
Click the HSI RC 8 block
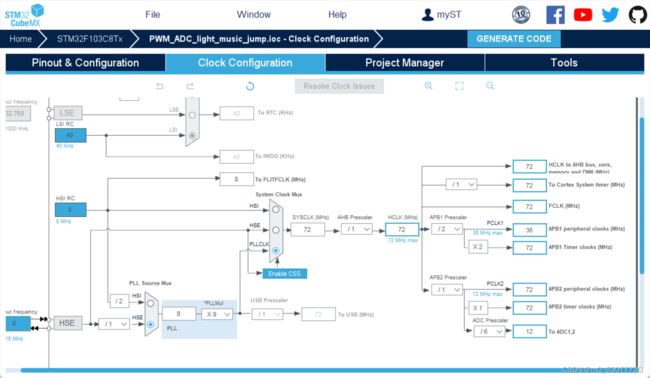coord(70,210)
